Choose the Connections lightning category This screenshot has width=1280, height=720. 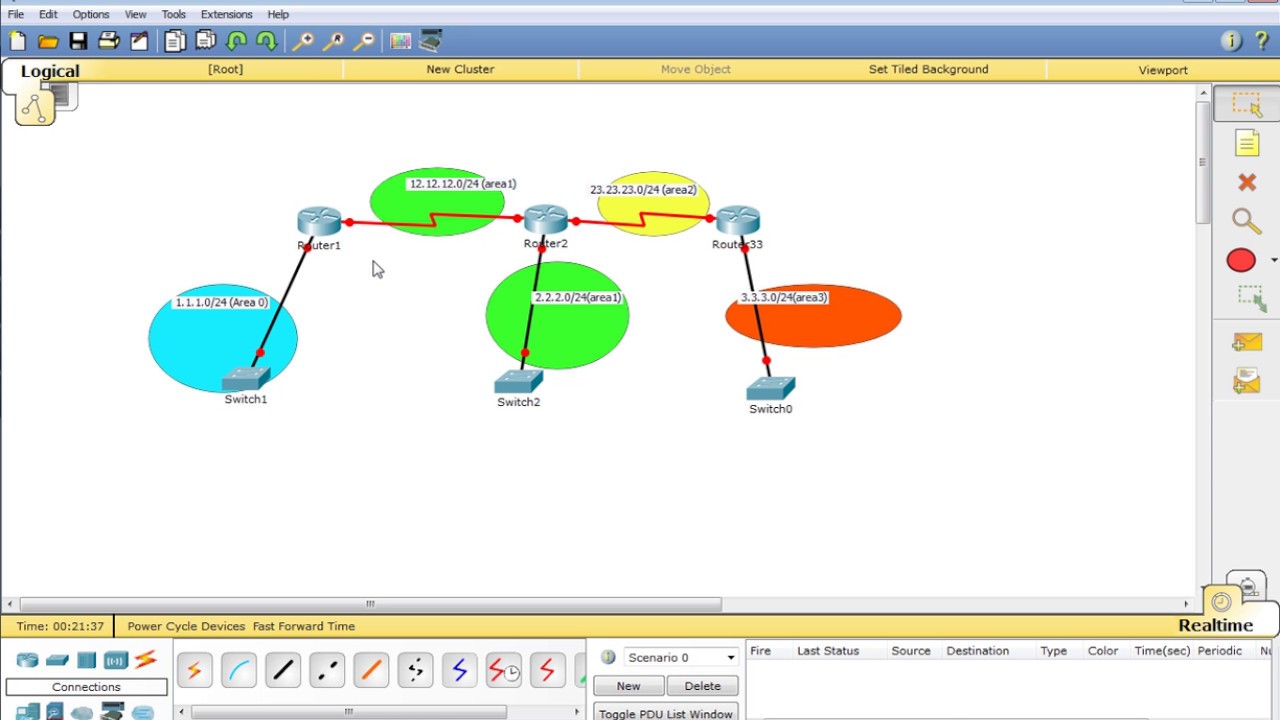(x=146, y=659)
